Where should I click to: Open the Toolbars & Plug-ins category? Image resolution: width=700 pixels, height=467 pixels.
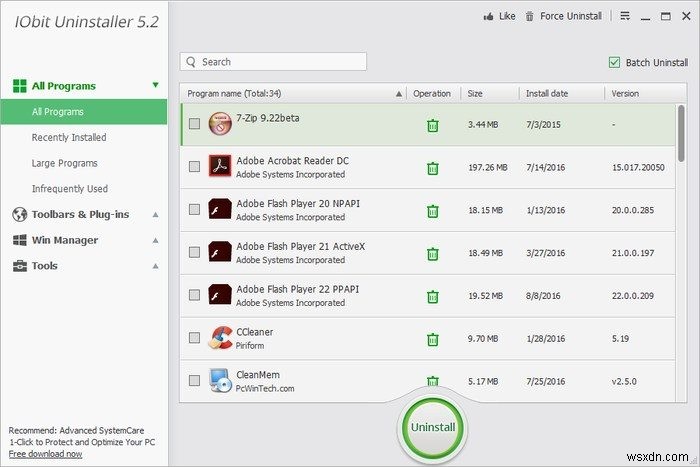coord(80,215)
